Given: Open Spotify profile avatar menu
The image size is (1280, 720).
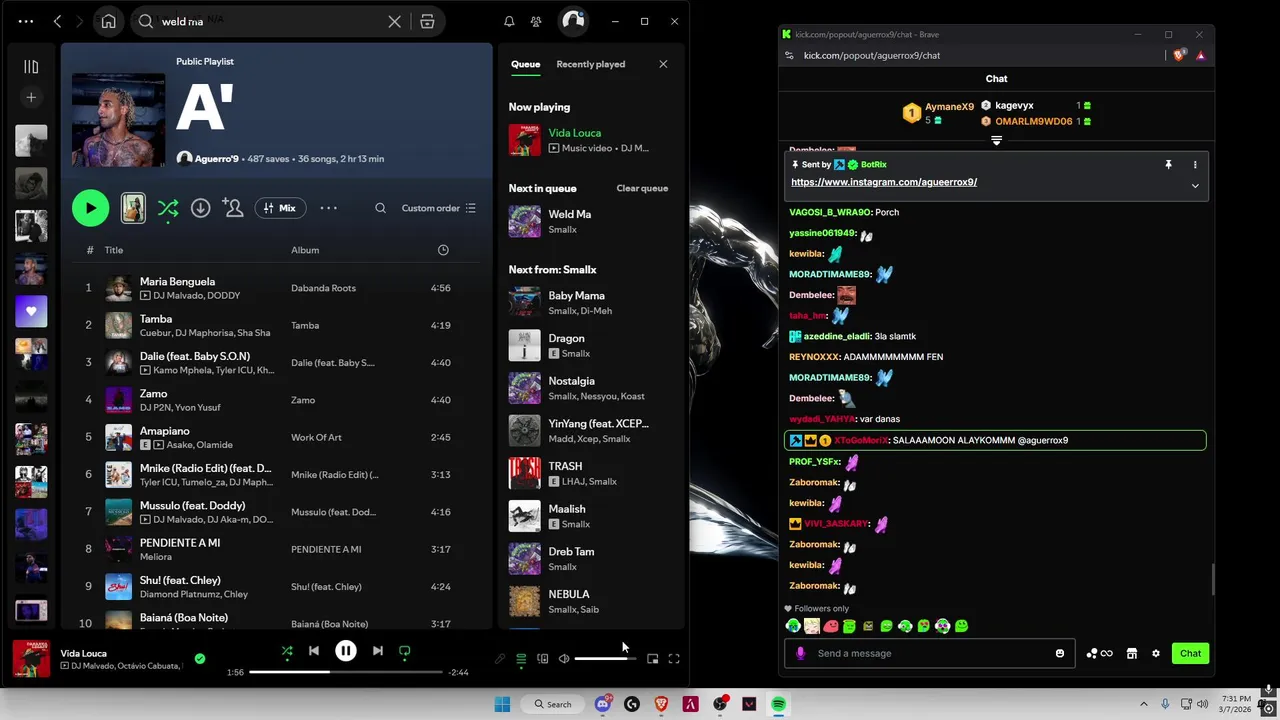Looking at the screenshot, I should point(572,21).
